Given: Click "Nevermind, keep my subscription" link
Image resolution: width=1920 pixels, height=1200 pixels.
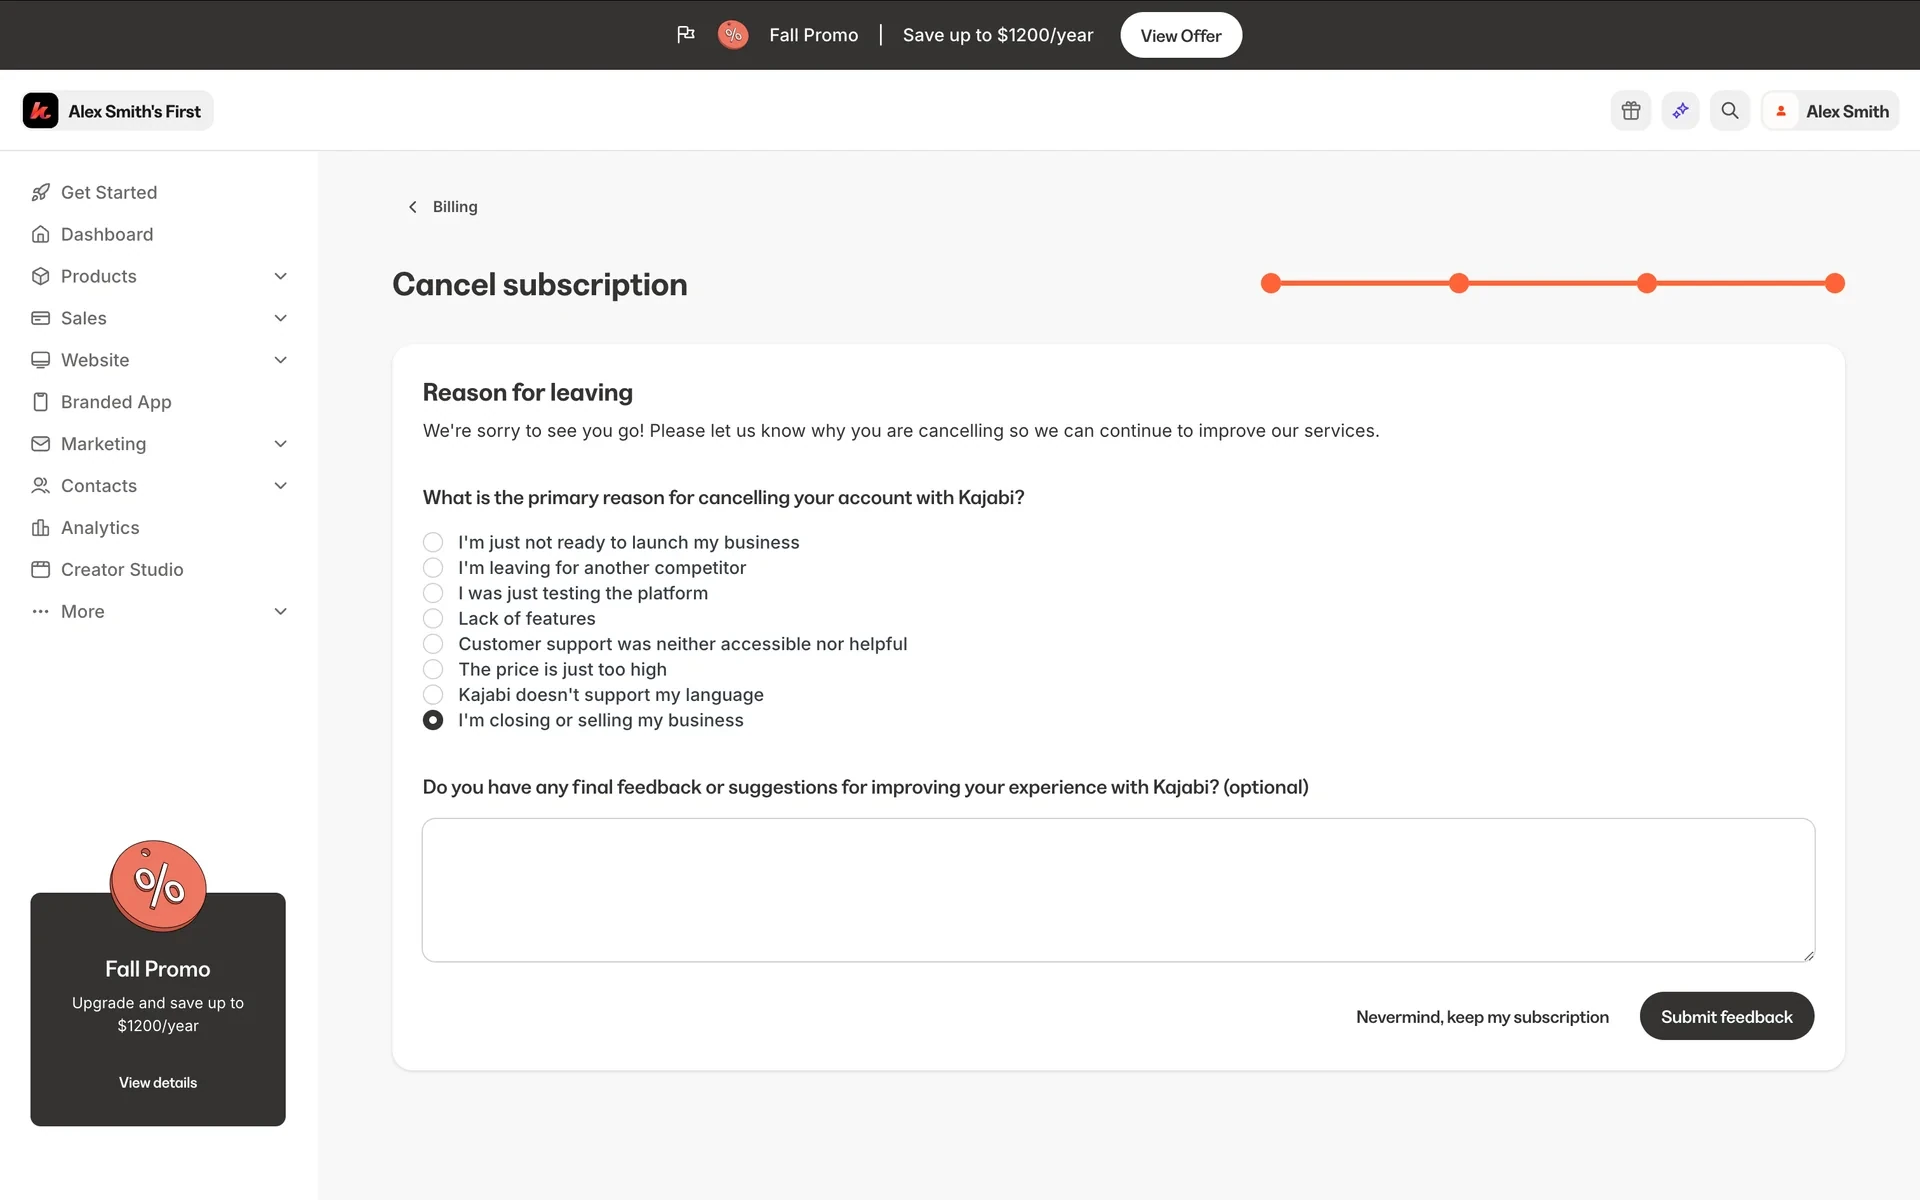Looking at the screenshot, I should click(x=1482, y=1017).
